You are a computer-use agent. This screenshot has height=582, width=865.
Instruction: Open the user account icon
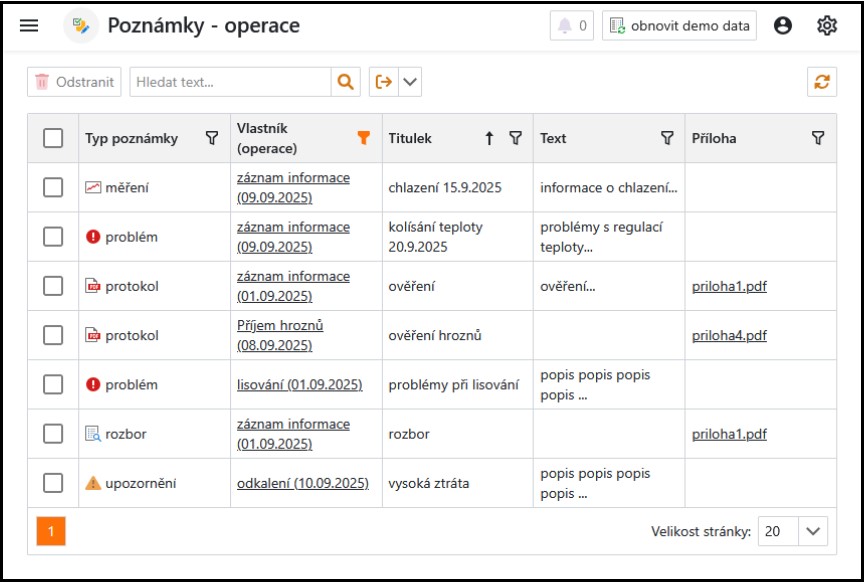[783, 26]
